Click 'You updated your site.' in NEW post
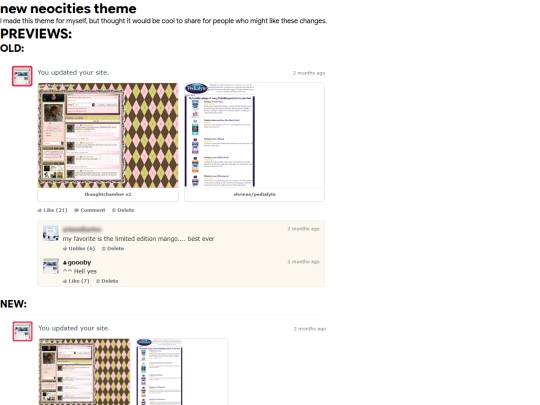540x405 pixels. [74, 328]
